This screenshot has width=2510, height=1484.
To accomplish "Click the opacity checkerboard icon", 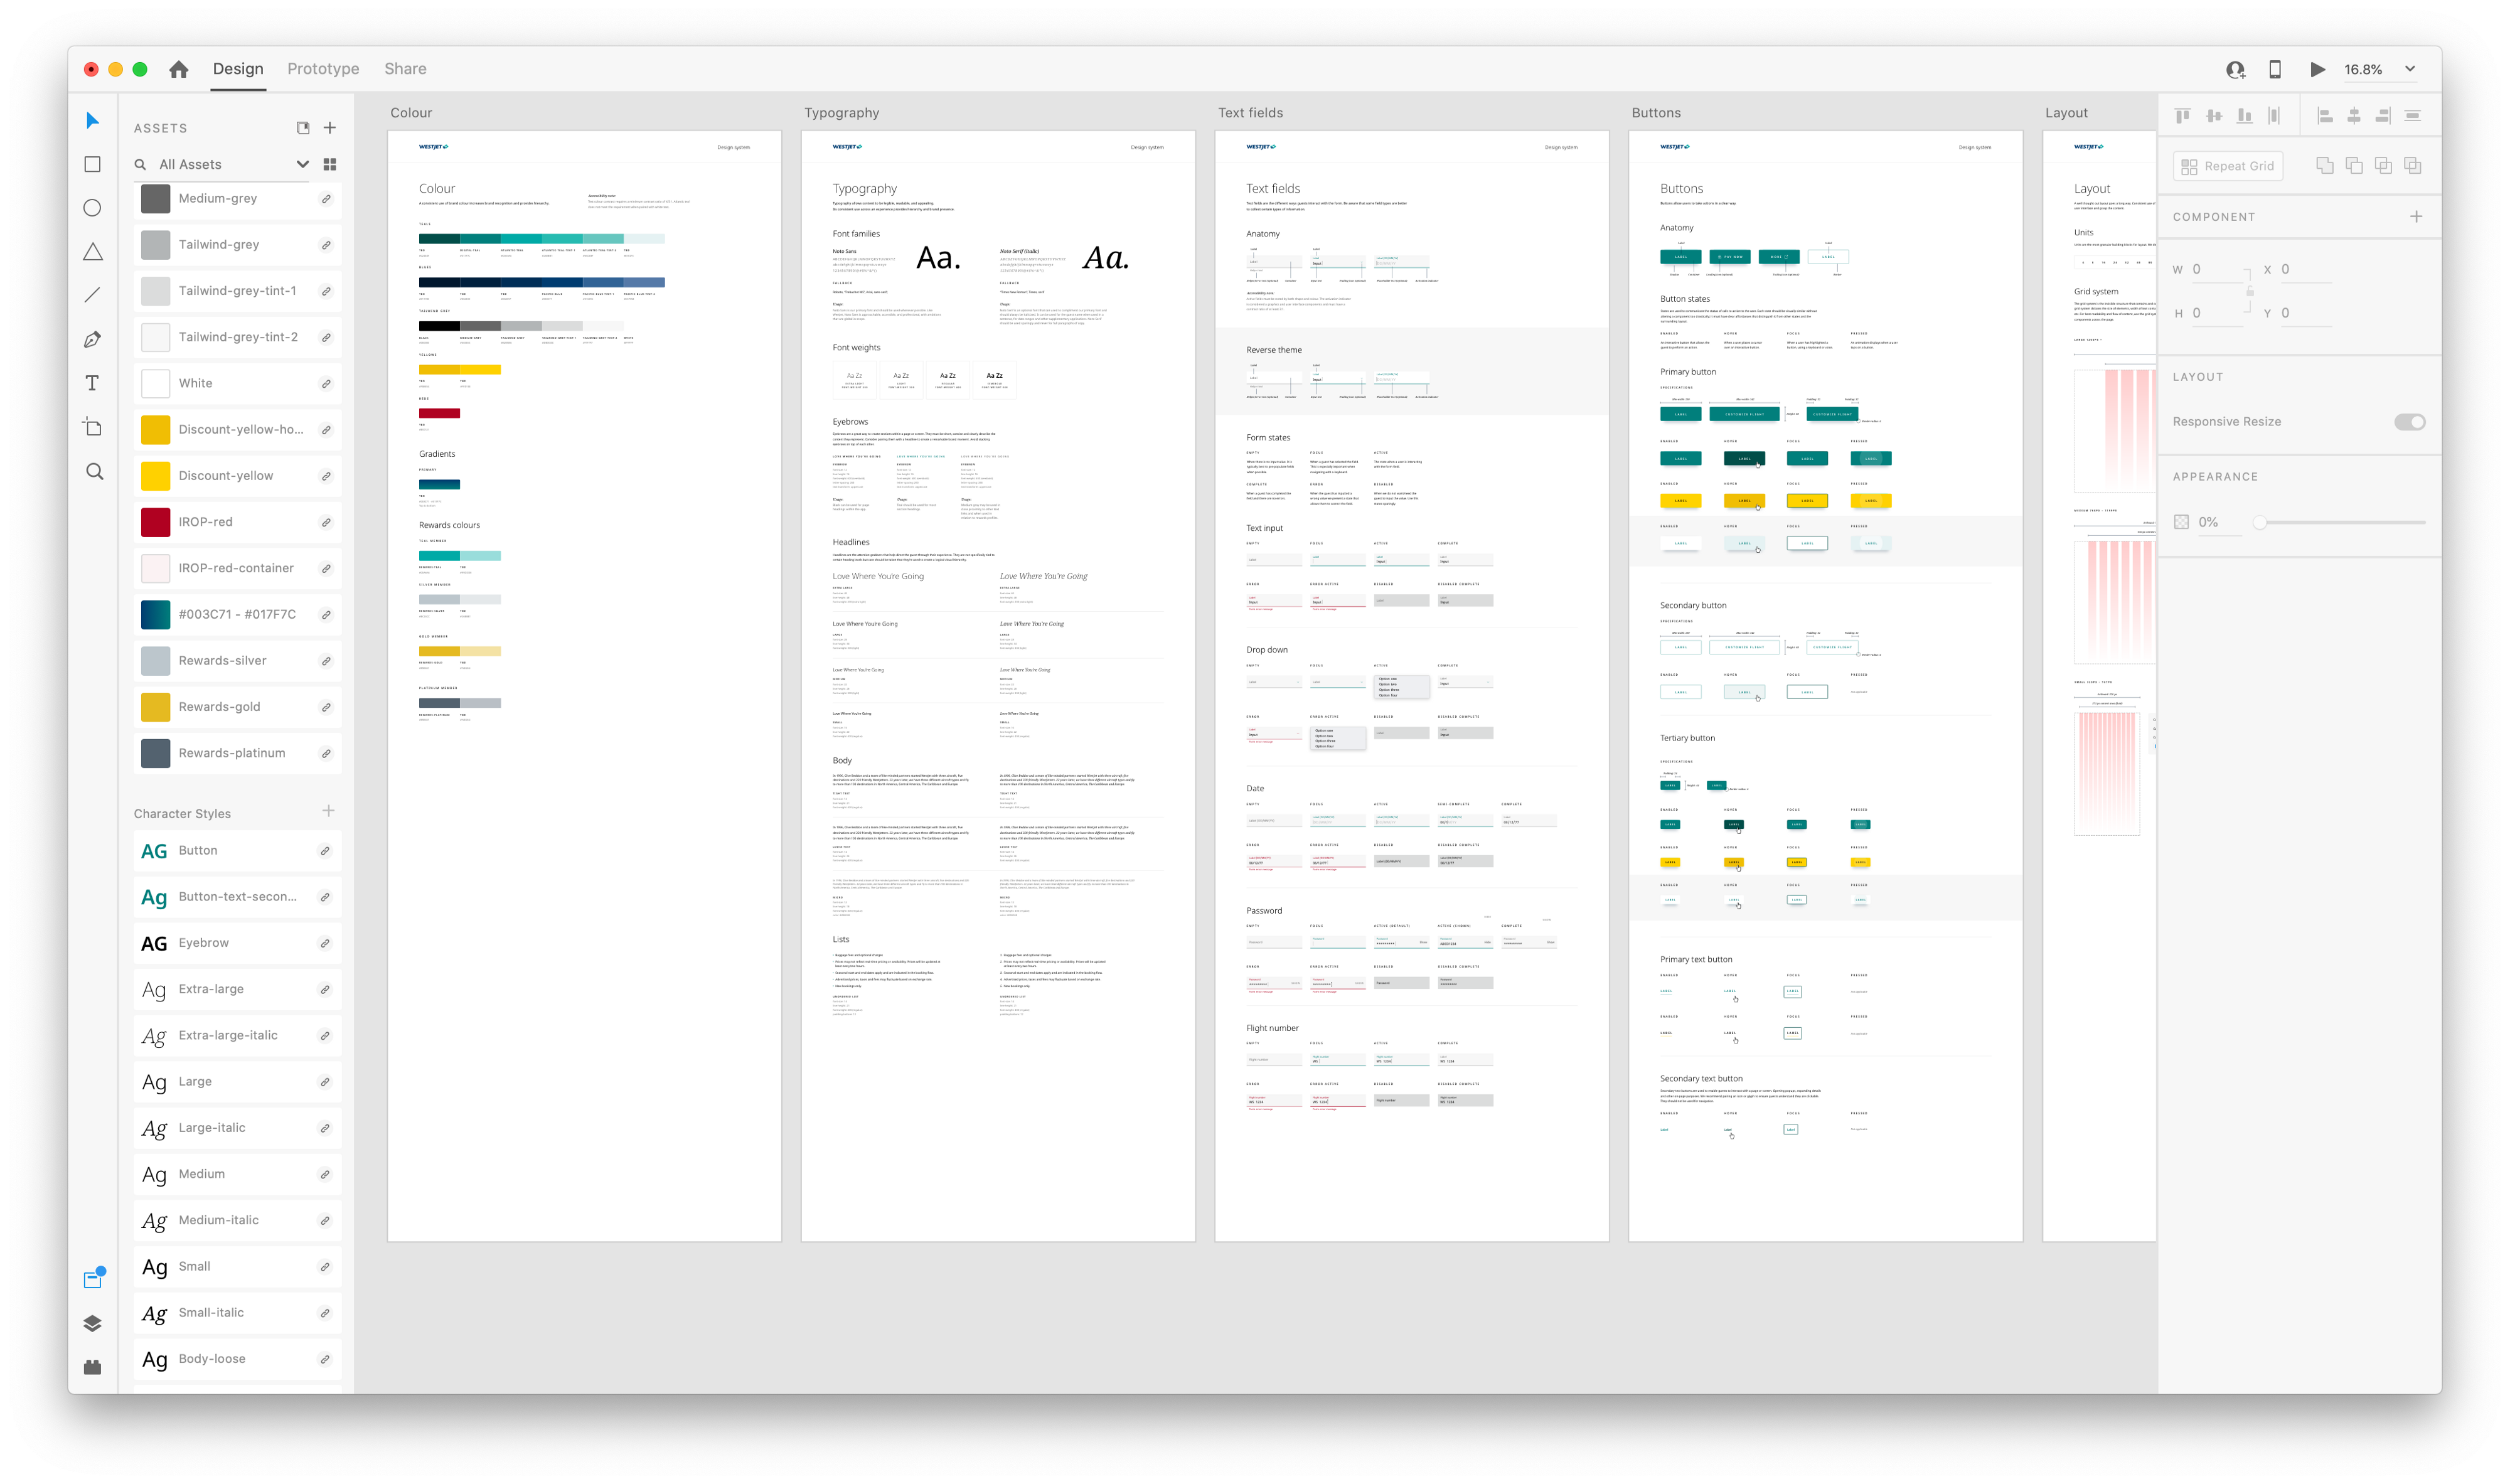I will point(2181,522).
